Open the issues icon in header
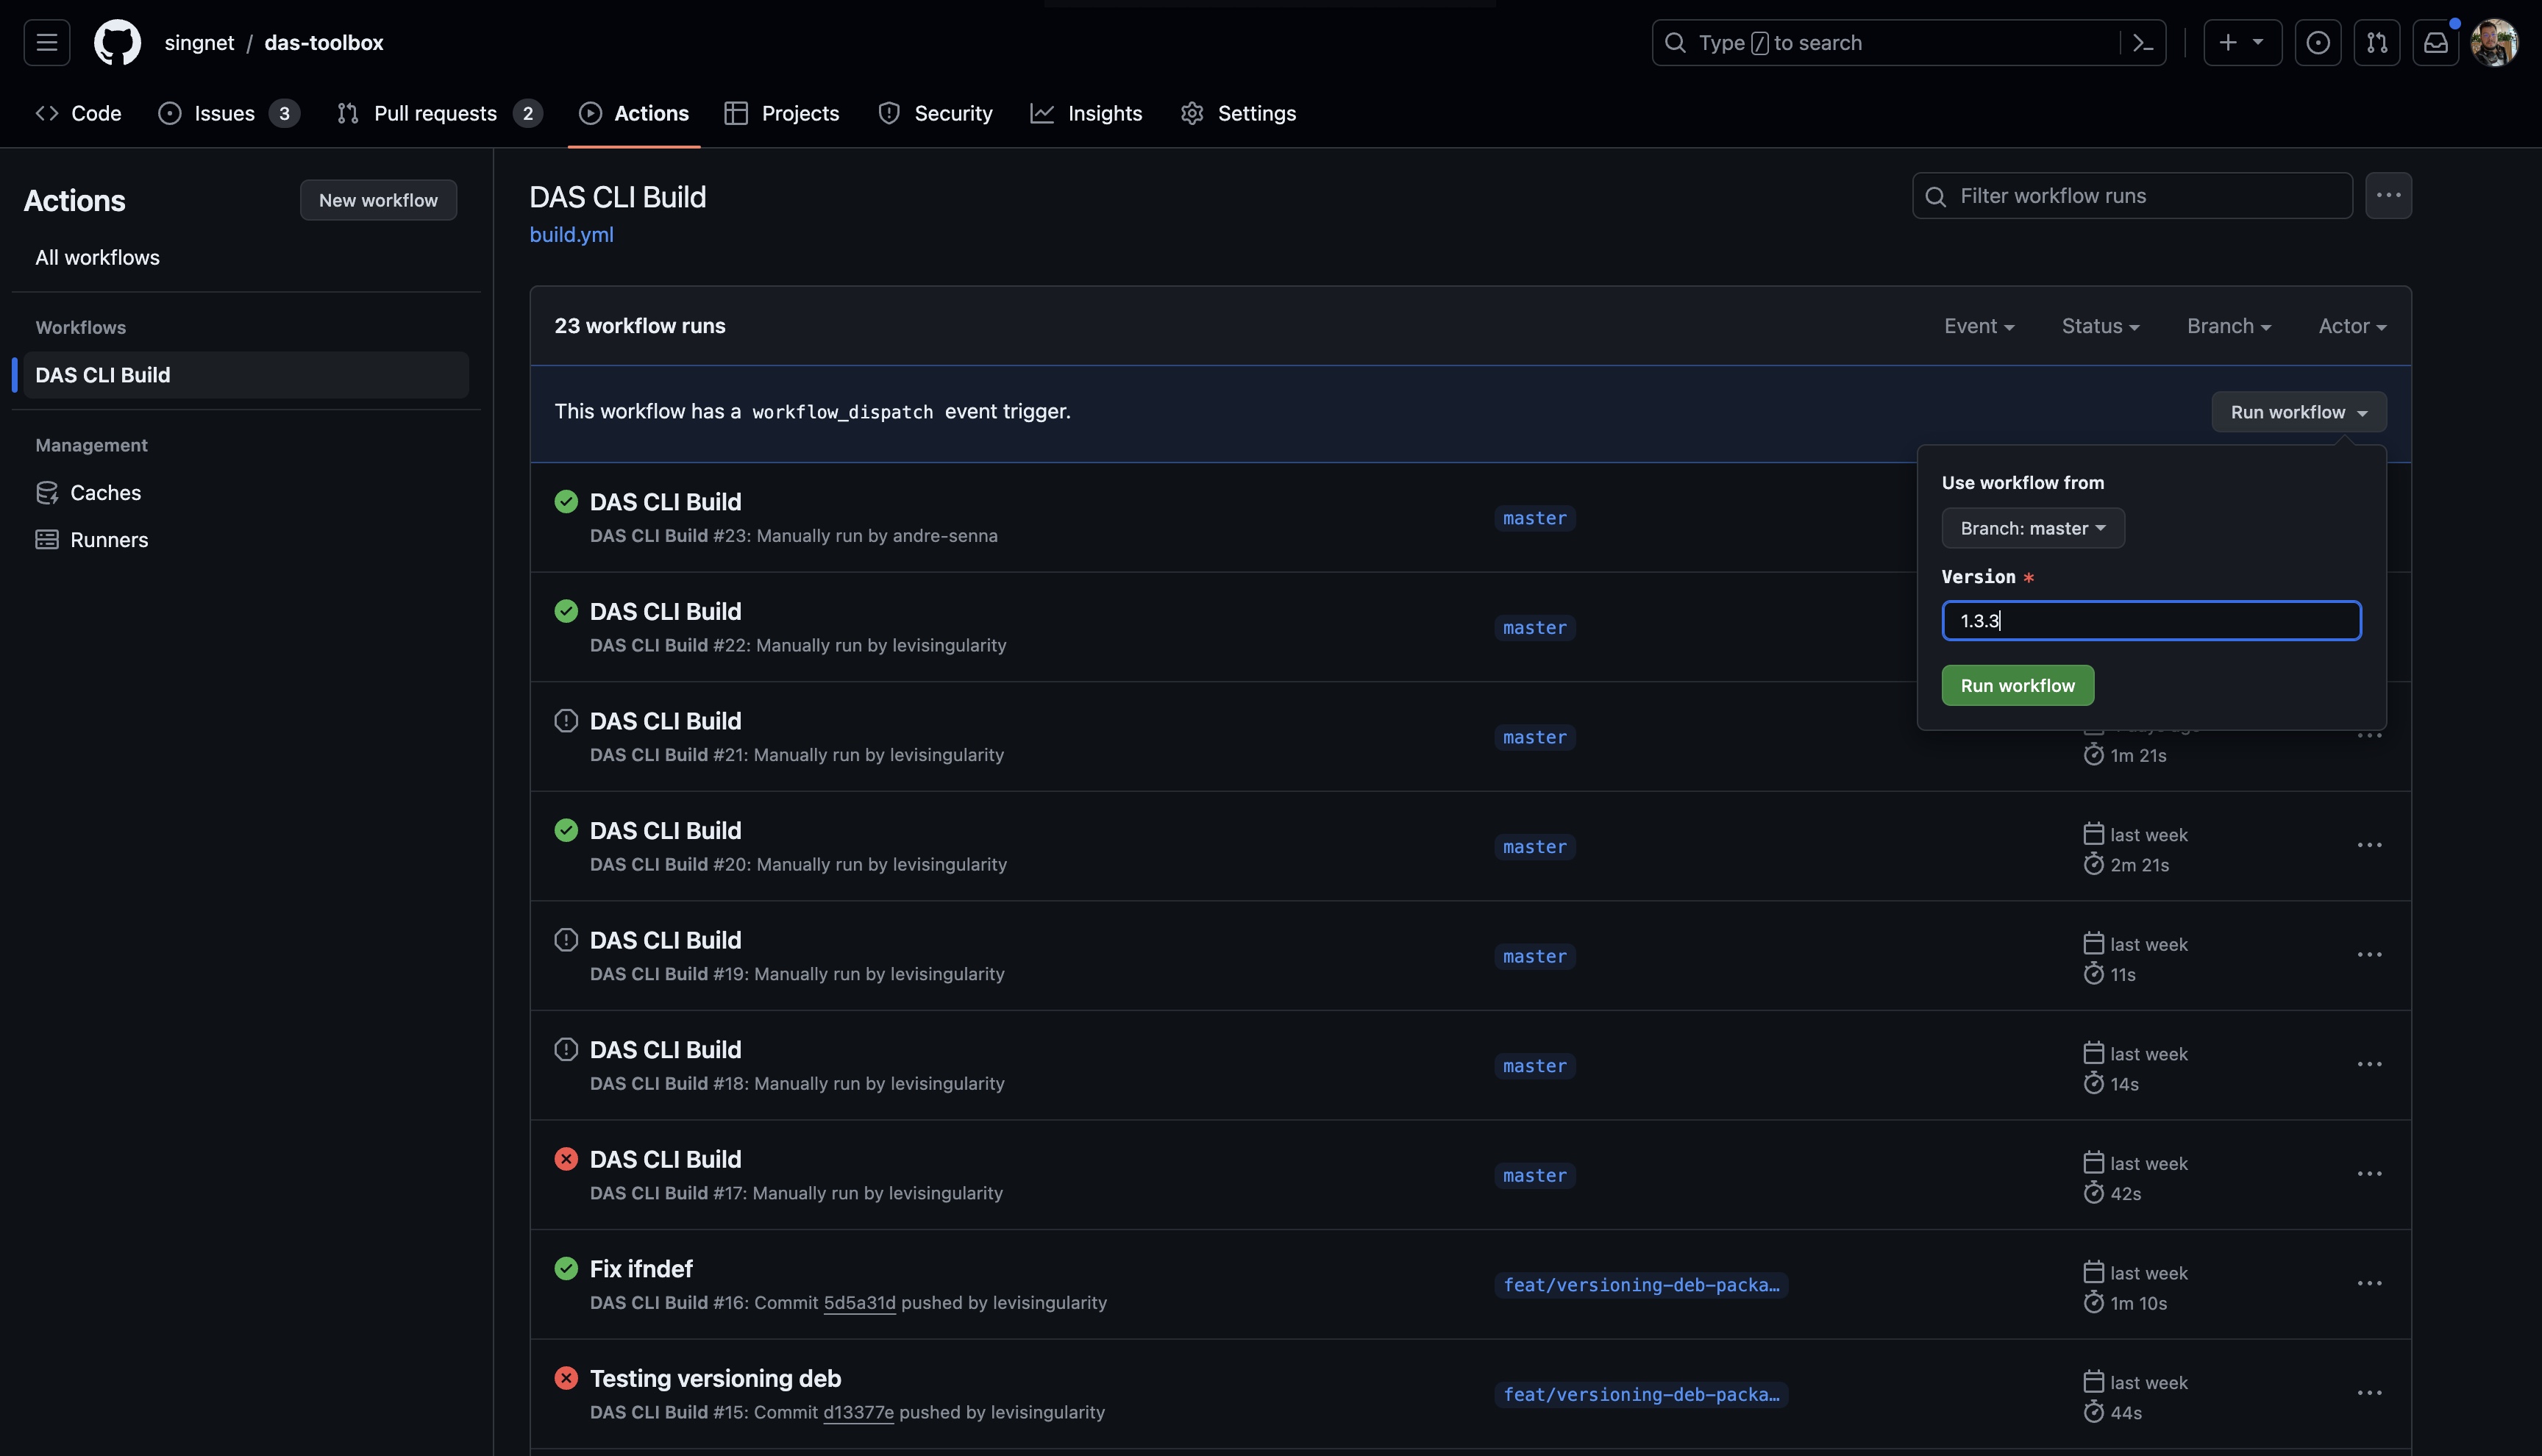Screen dimensions: 2542x1456 [x=2318, y=43]
